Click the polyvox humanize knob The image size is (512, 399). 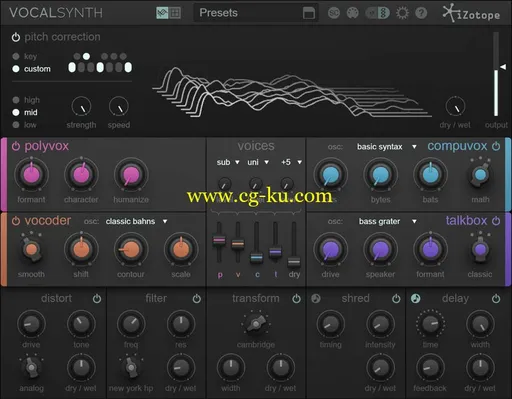(131, 174)
